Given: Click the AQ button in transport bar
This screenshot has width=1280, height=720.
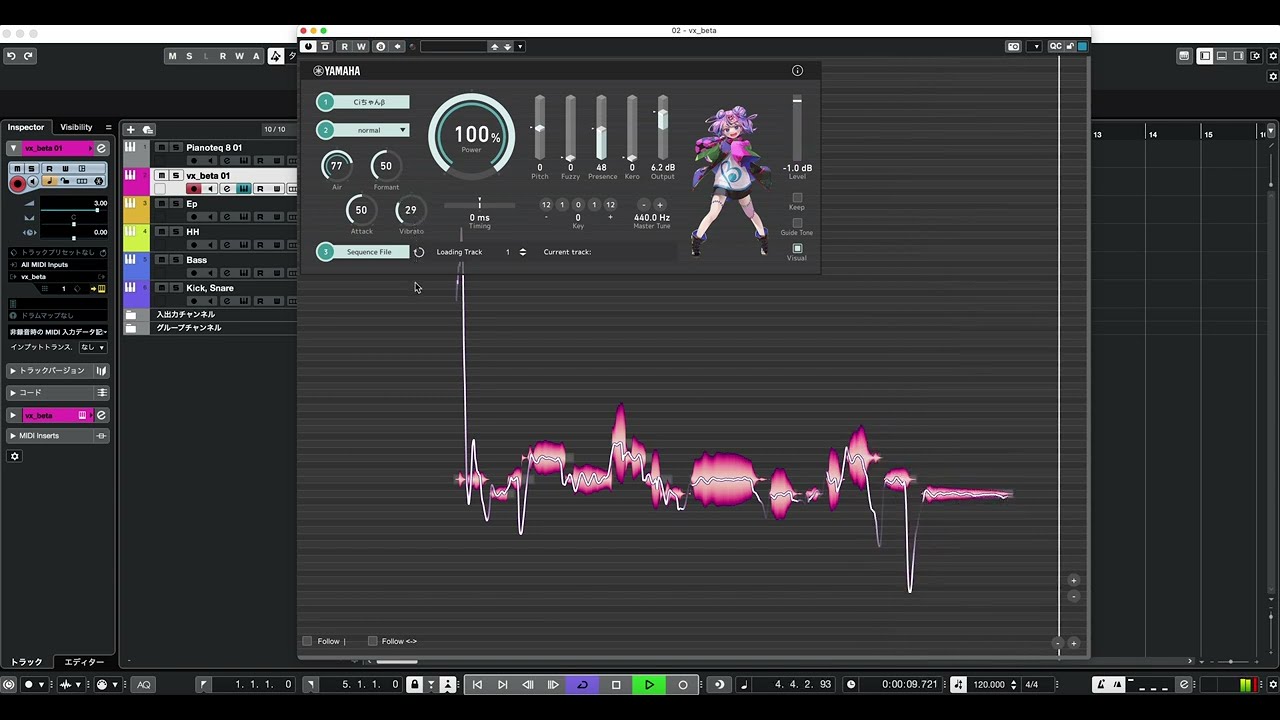Looking at the screenshot, I should (144, 685).
